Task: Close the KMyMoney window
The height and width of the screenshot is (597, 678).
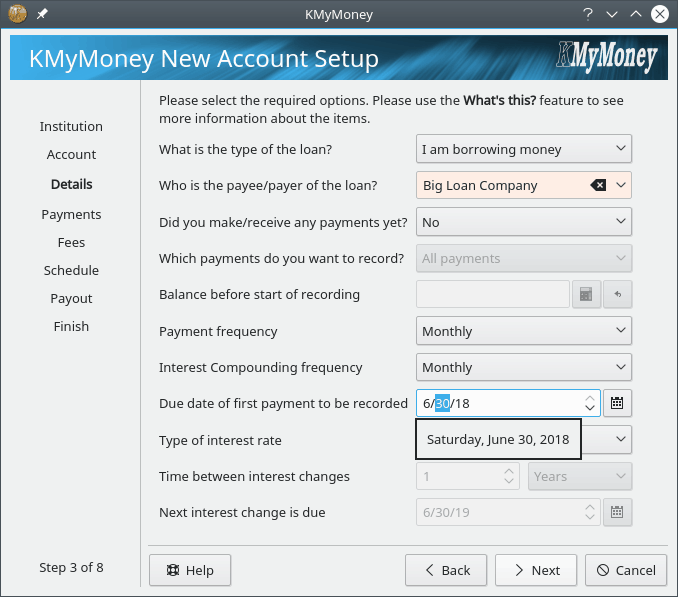Action: 660,14
